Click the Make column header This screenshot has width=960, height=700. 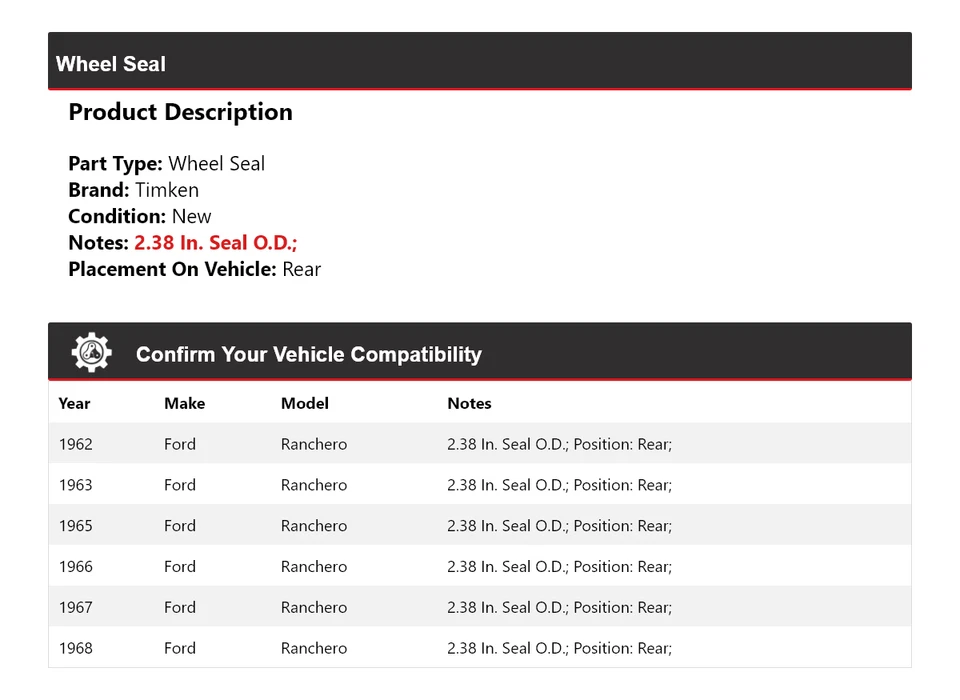[184, 403]
